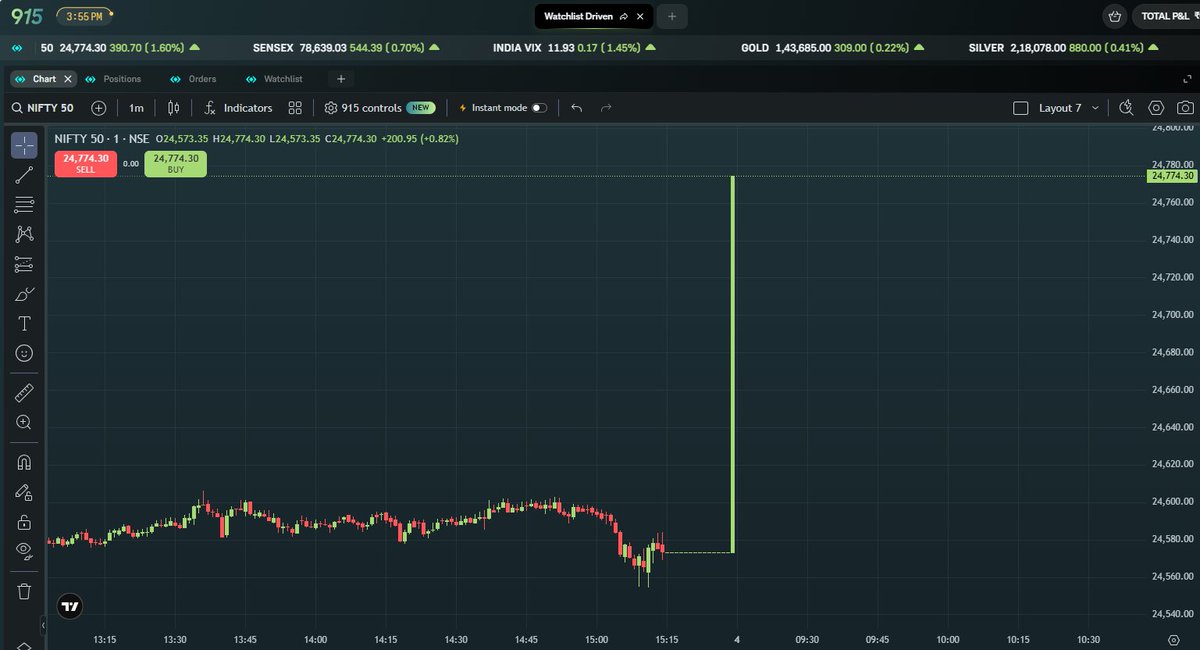This screenshot has height=650, width=1200.
Task: Click the TOTAL P&L pill
Action: pos(1166,17)
